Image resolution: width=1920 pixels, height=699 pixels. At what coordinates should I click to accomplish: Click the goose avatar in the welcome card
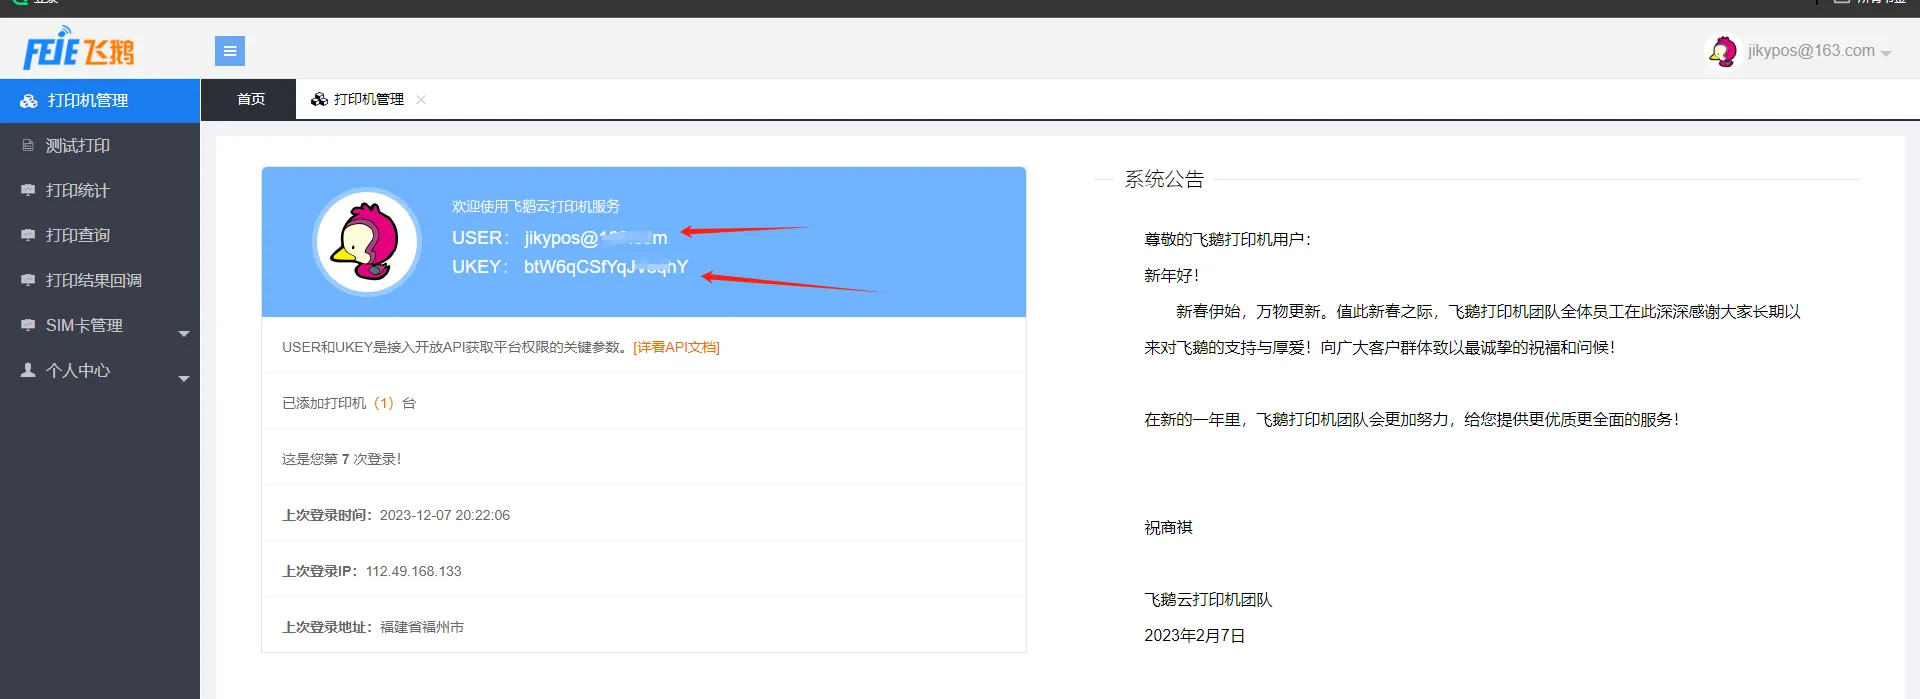tap(366, 242)
